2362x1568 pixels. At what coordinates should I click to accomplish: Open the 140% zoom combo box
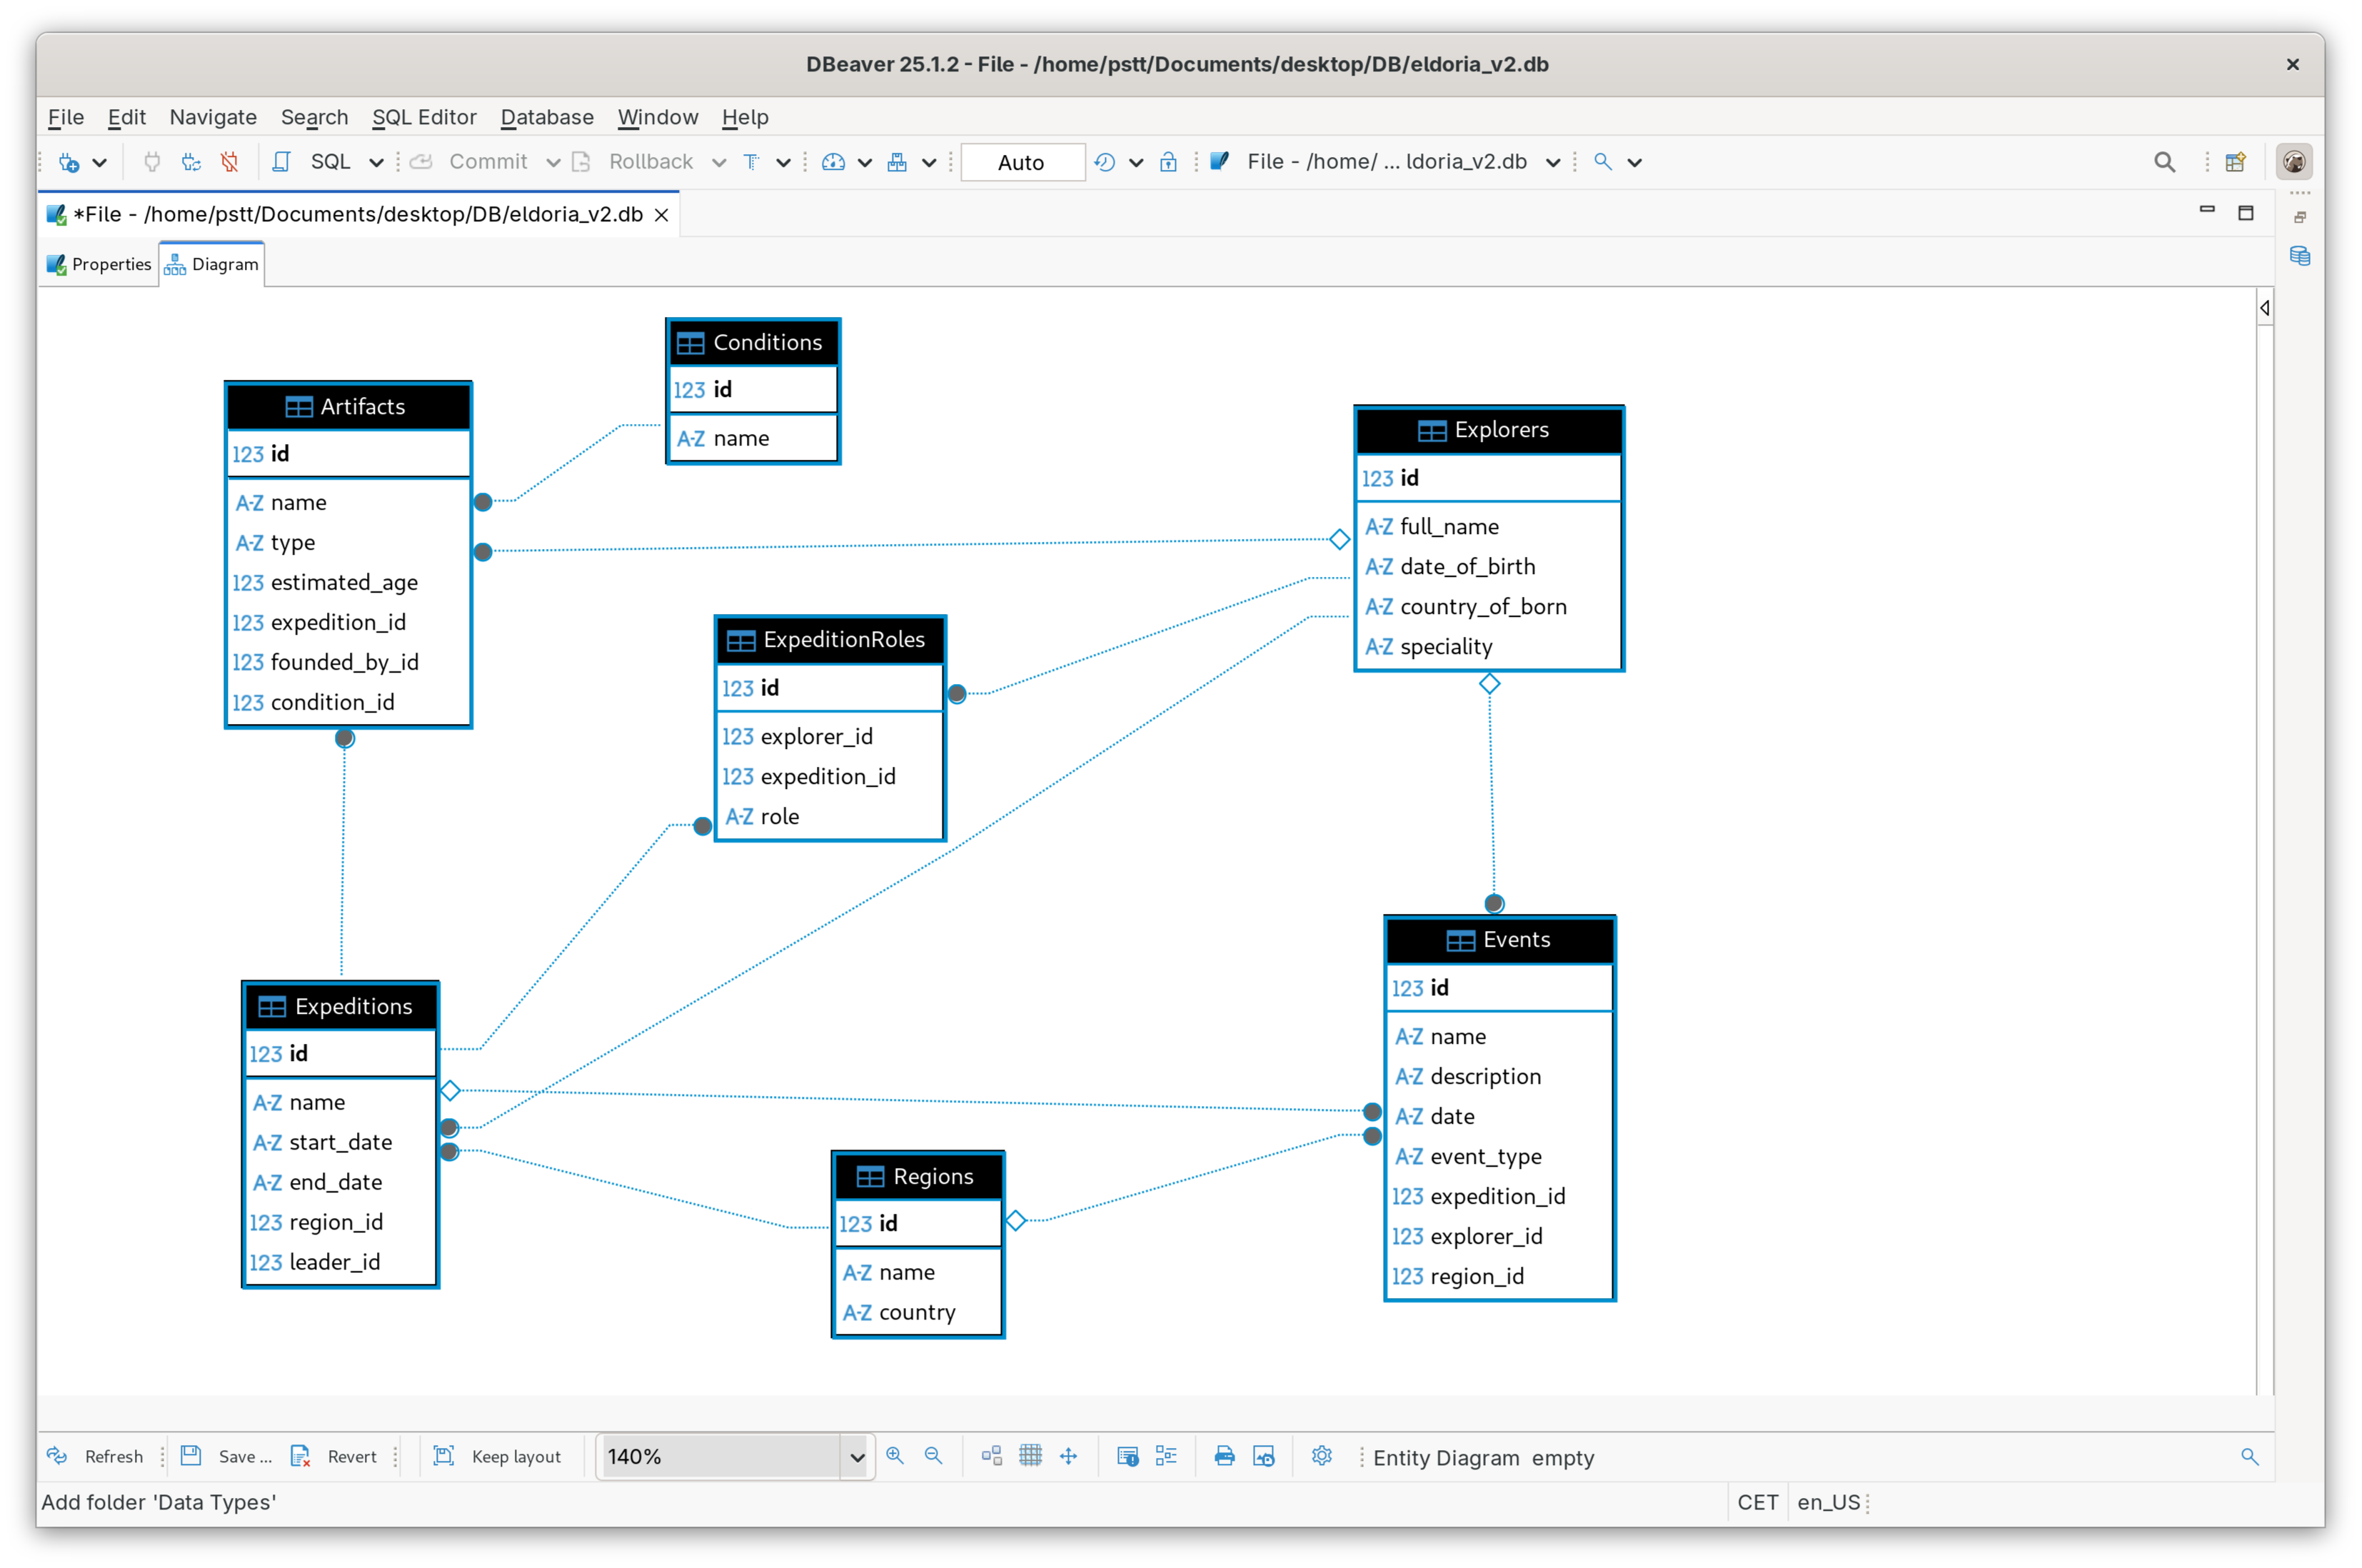click(735, 1456)
